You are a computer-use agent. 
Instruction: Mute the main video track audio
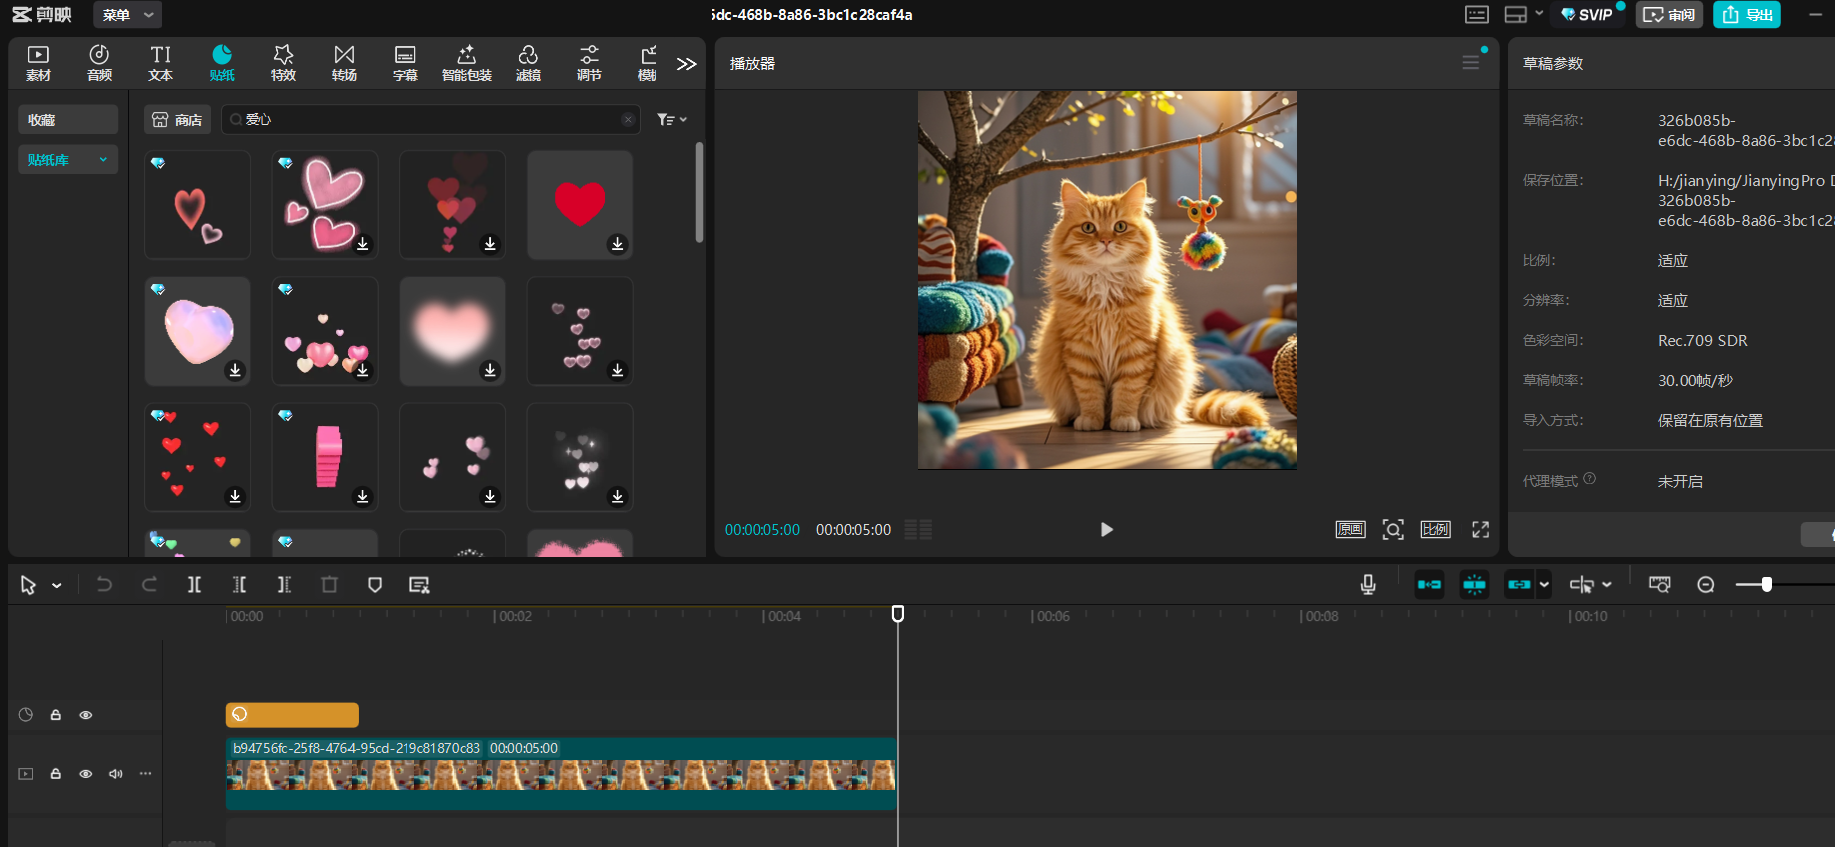coord(116,774)
